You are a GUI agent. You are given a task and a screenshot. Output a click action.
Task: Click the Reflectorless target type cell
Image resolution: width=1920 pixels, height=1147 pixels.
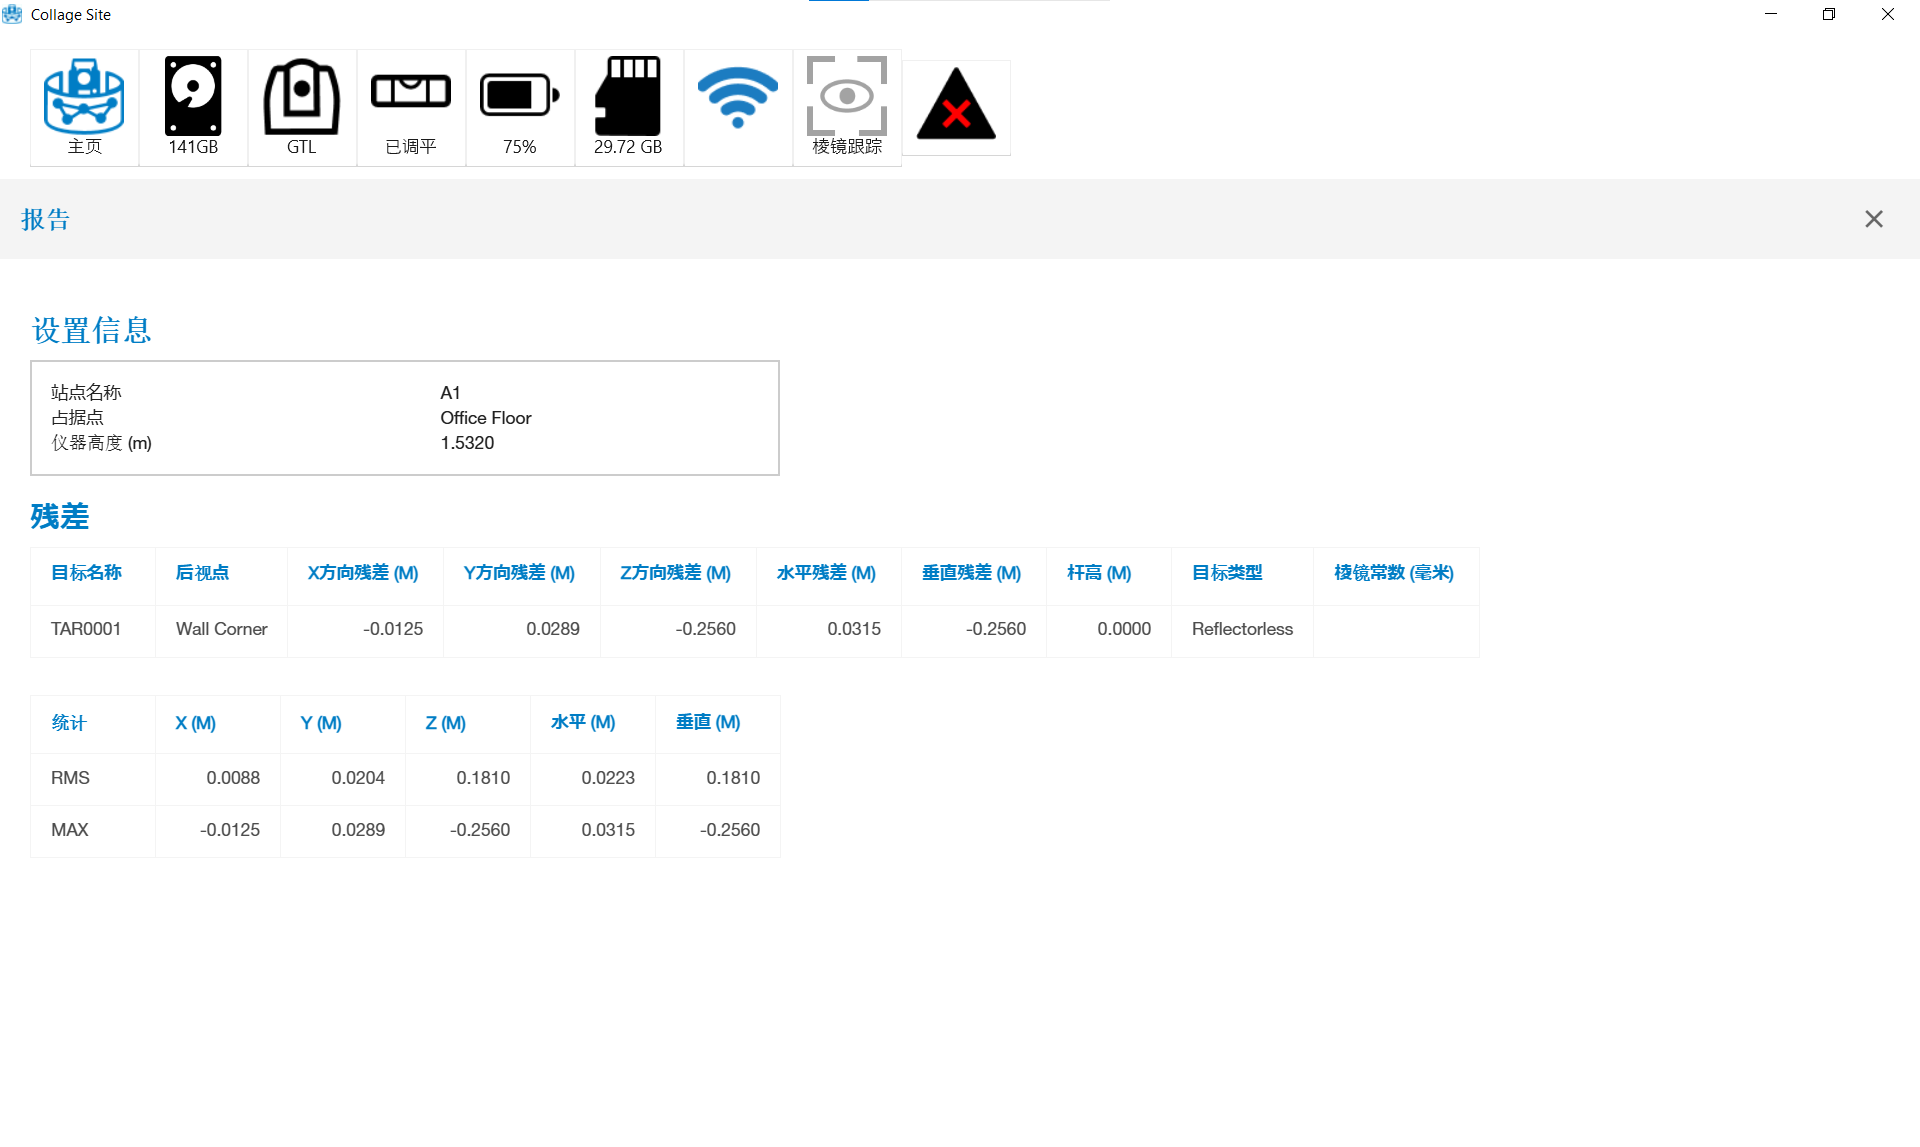tap(1241, 629)
